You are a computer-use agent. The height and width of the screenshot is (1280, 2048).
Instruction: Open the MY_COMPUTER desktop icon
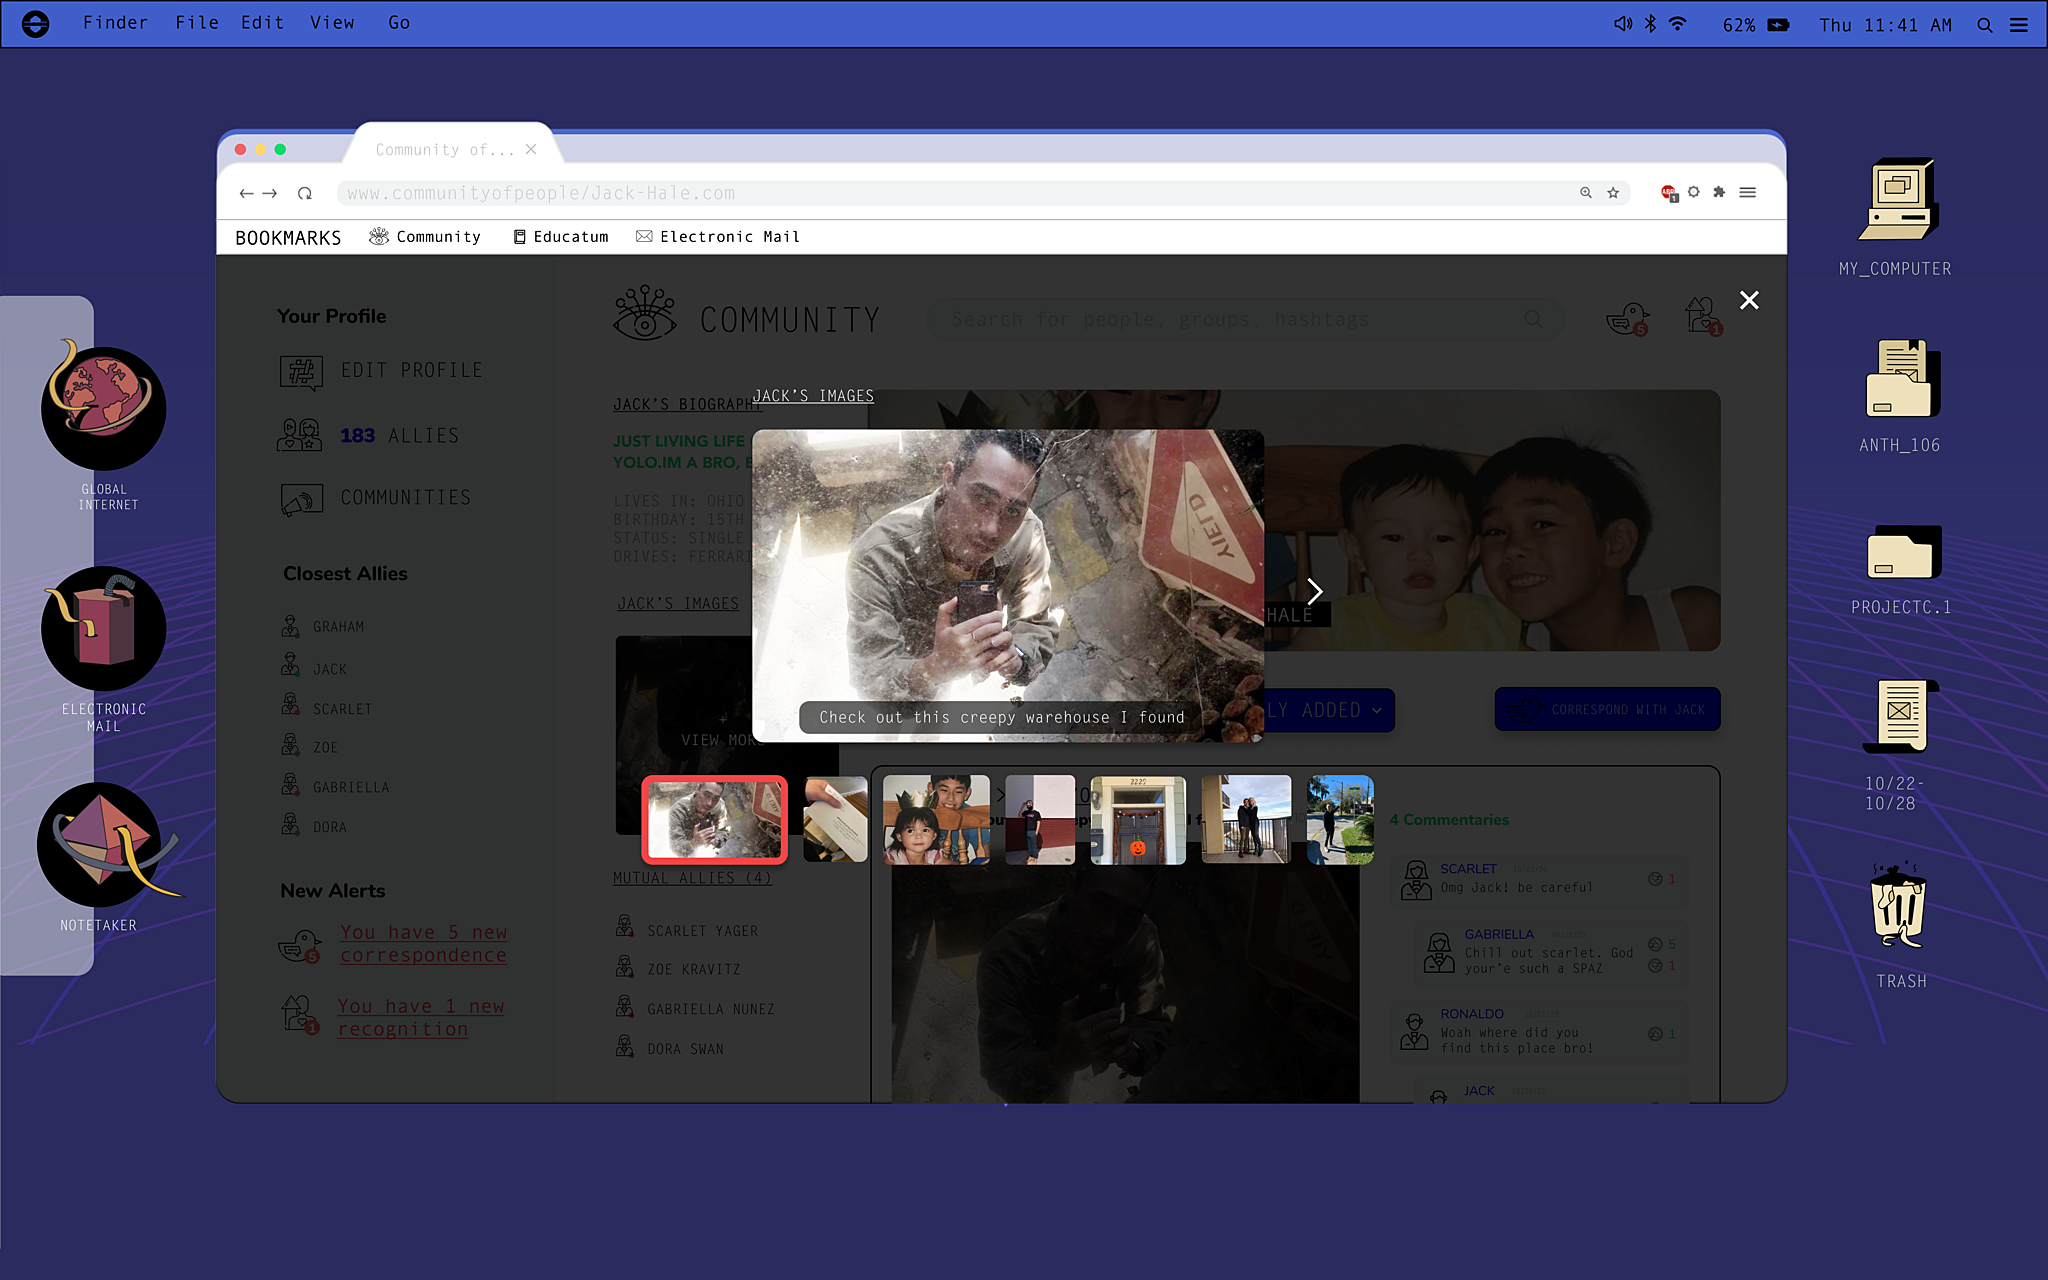(1898, 200)
